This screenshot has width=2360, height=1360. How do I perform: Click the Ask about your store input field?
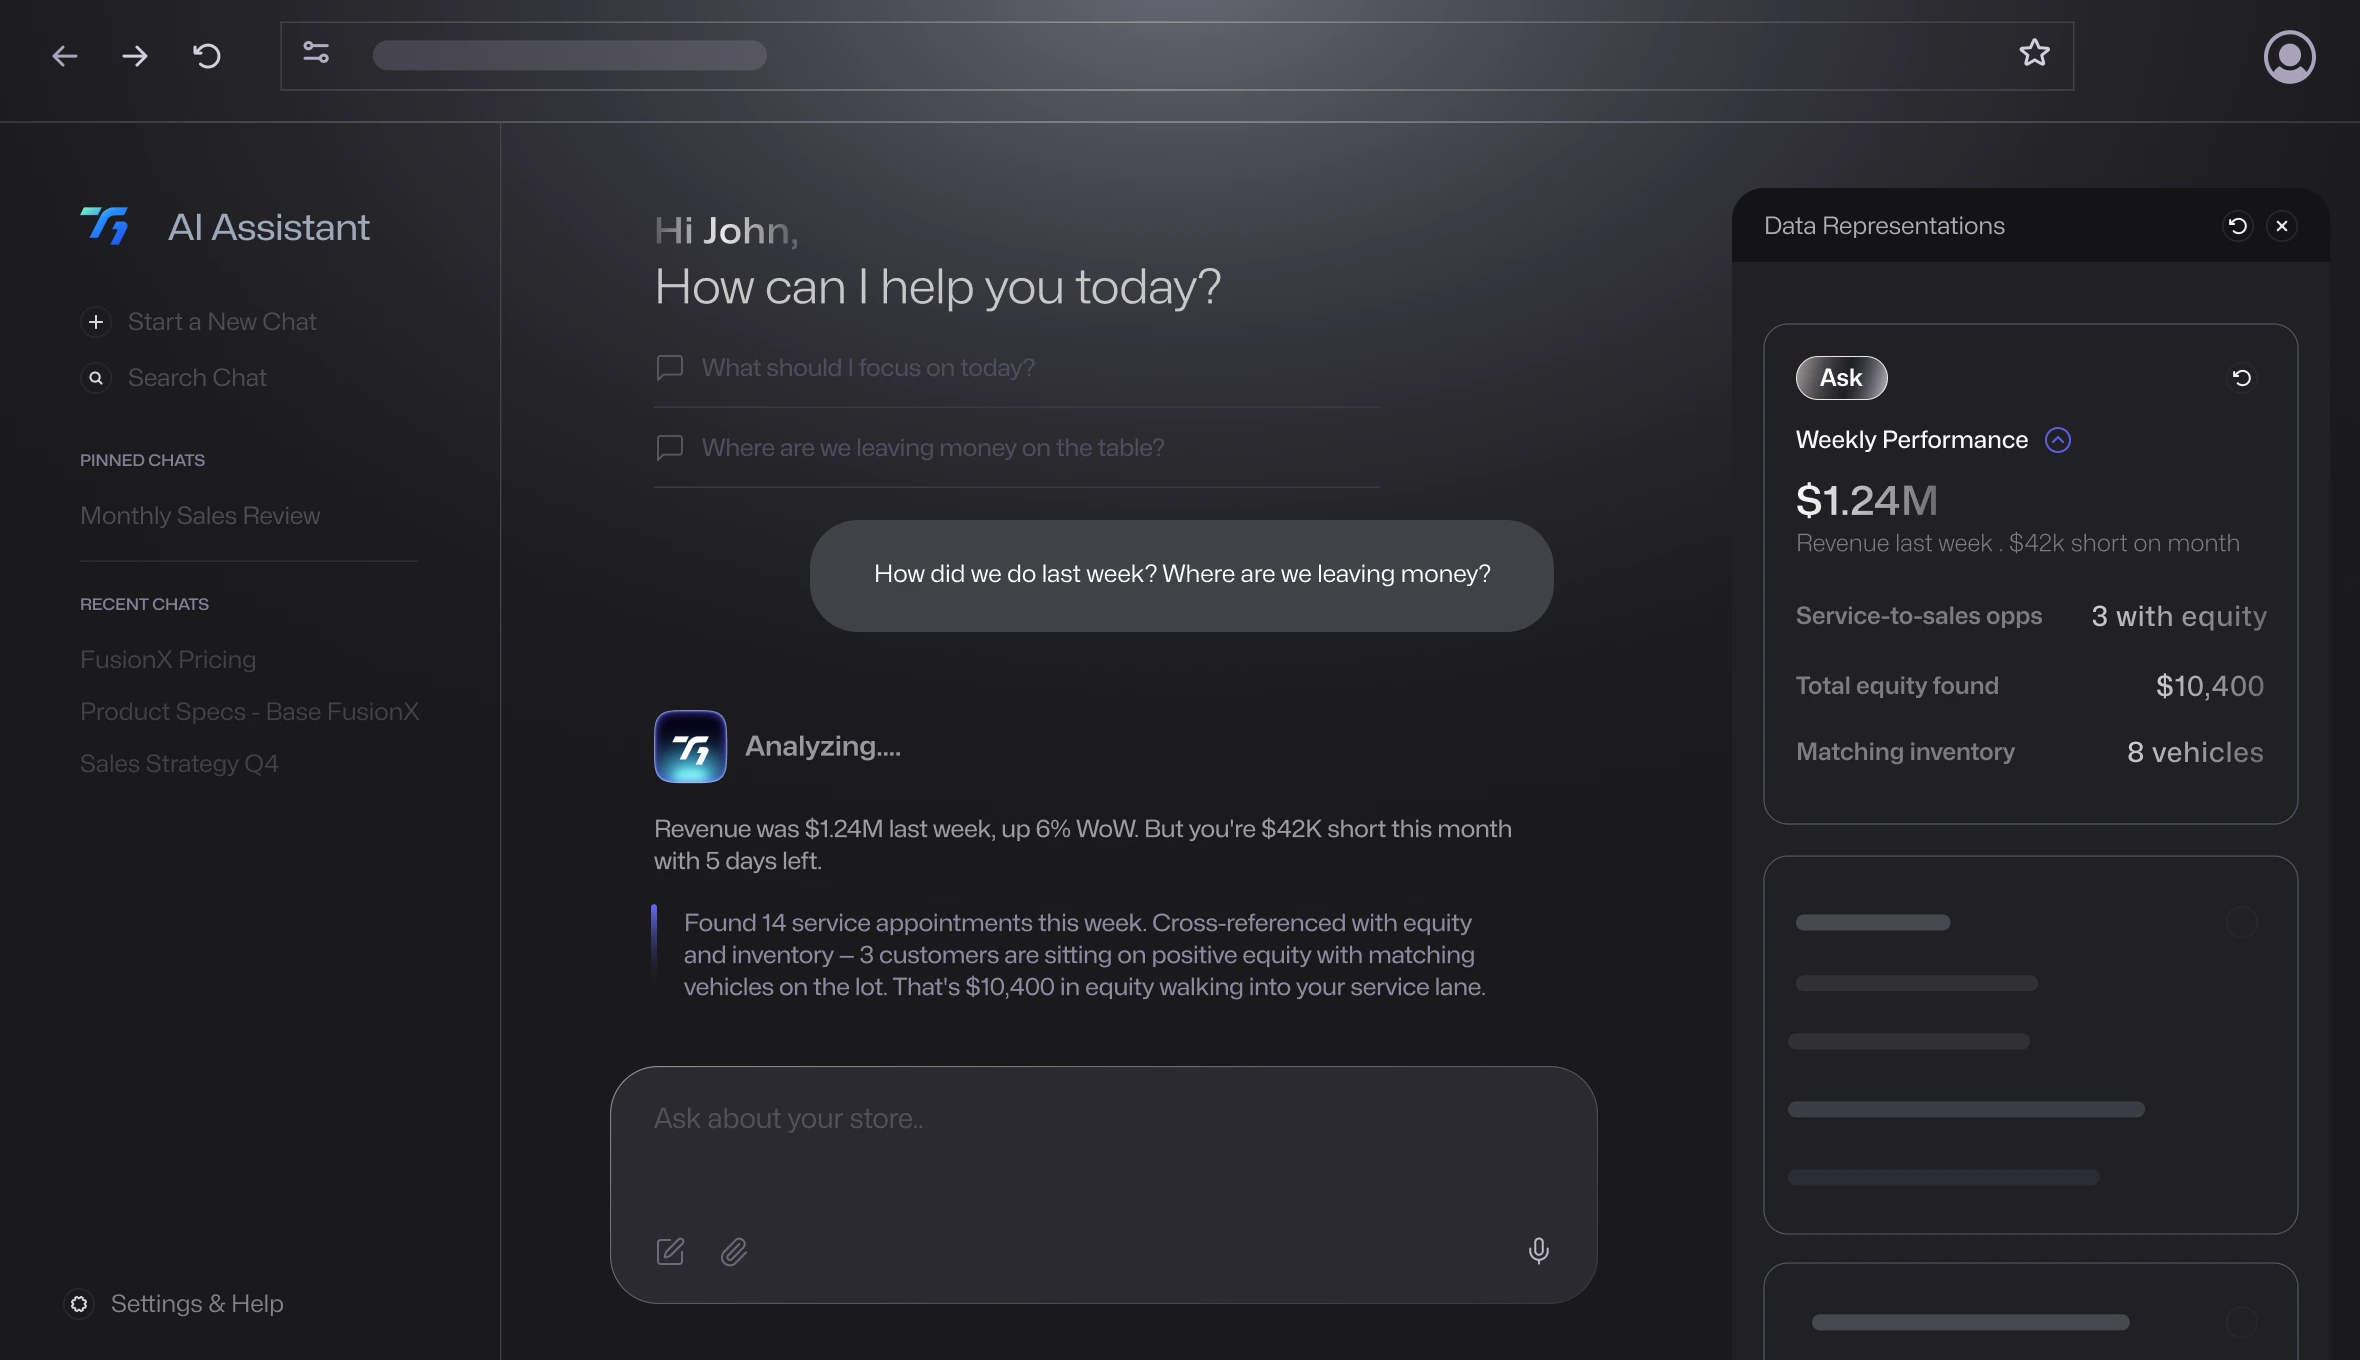pos(1103,1184)
